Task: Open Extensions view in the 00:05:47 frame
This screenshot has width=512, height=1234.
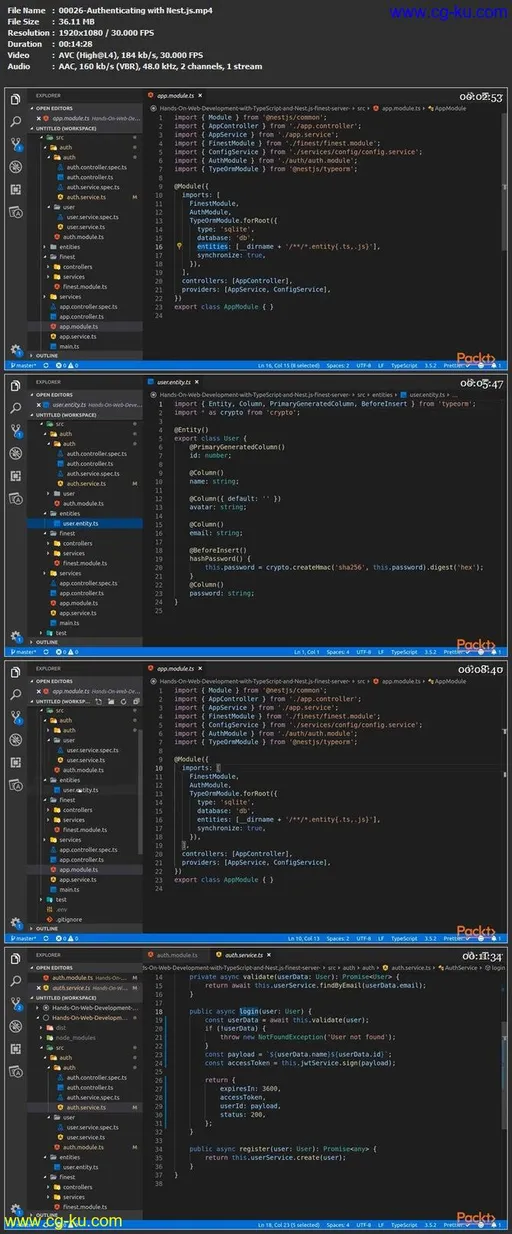Action: click(15, 476)
